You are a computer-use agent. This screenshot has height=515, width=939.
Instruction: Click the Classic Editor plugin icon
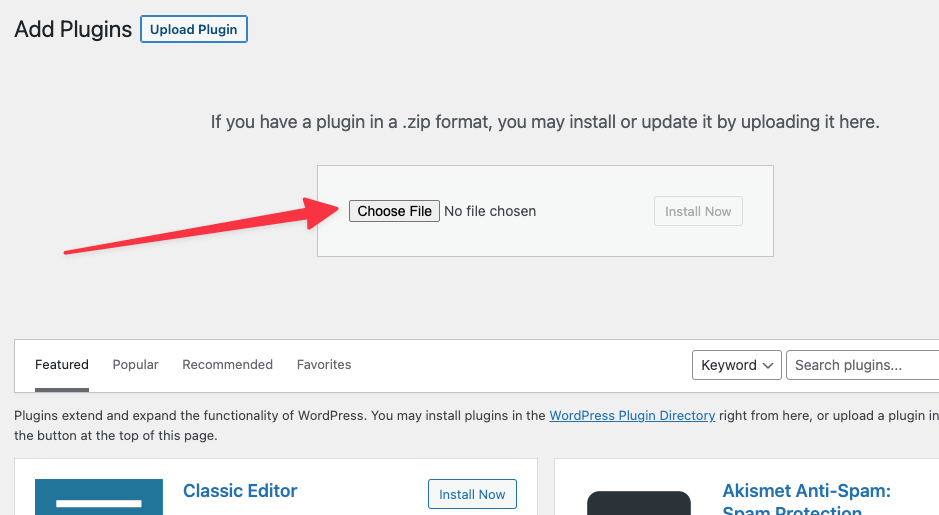coord(99,496)
